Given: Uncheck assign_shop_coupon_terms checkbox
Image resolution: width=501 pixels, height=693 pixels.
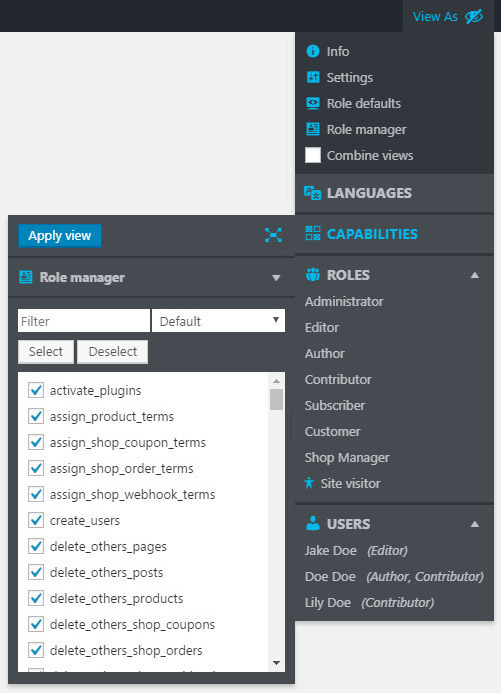Looking at the screenshot, I should [36, 442].
